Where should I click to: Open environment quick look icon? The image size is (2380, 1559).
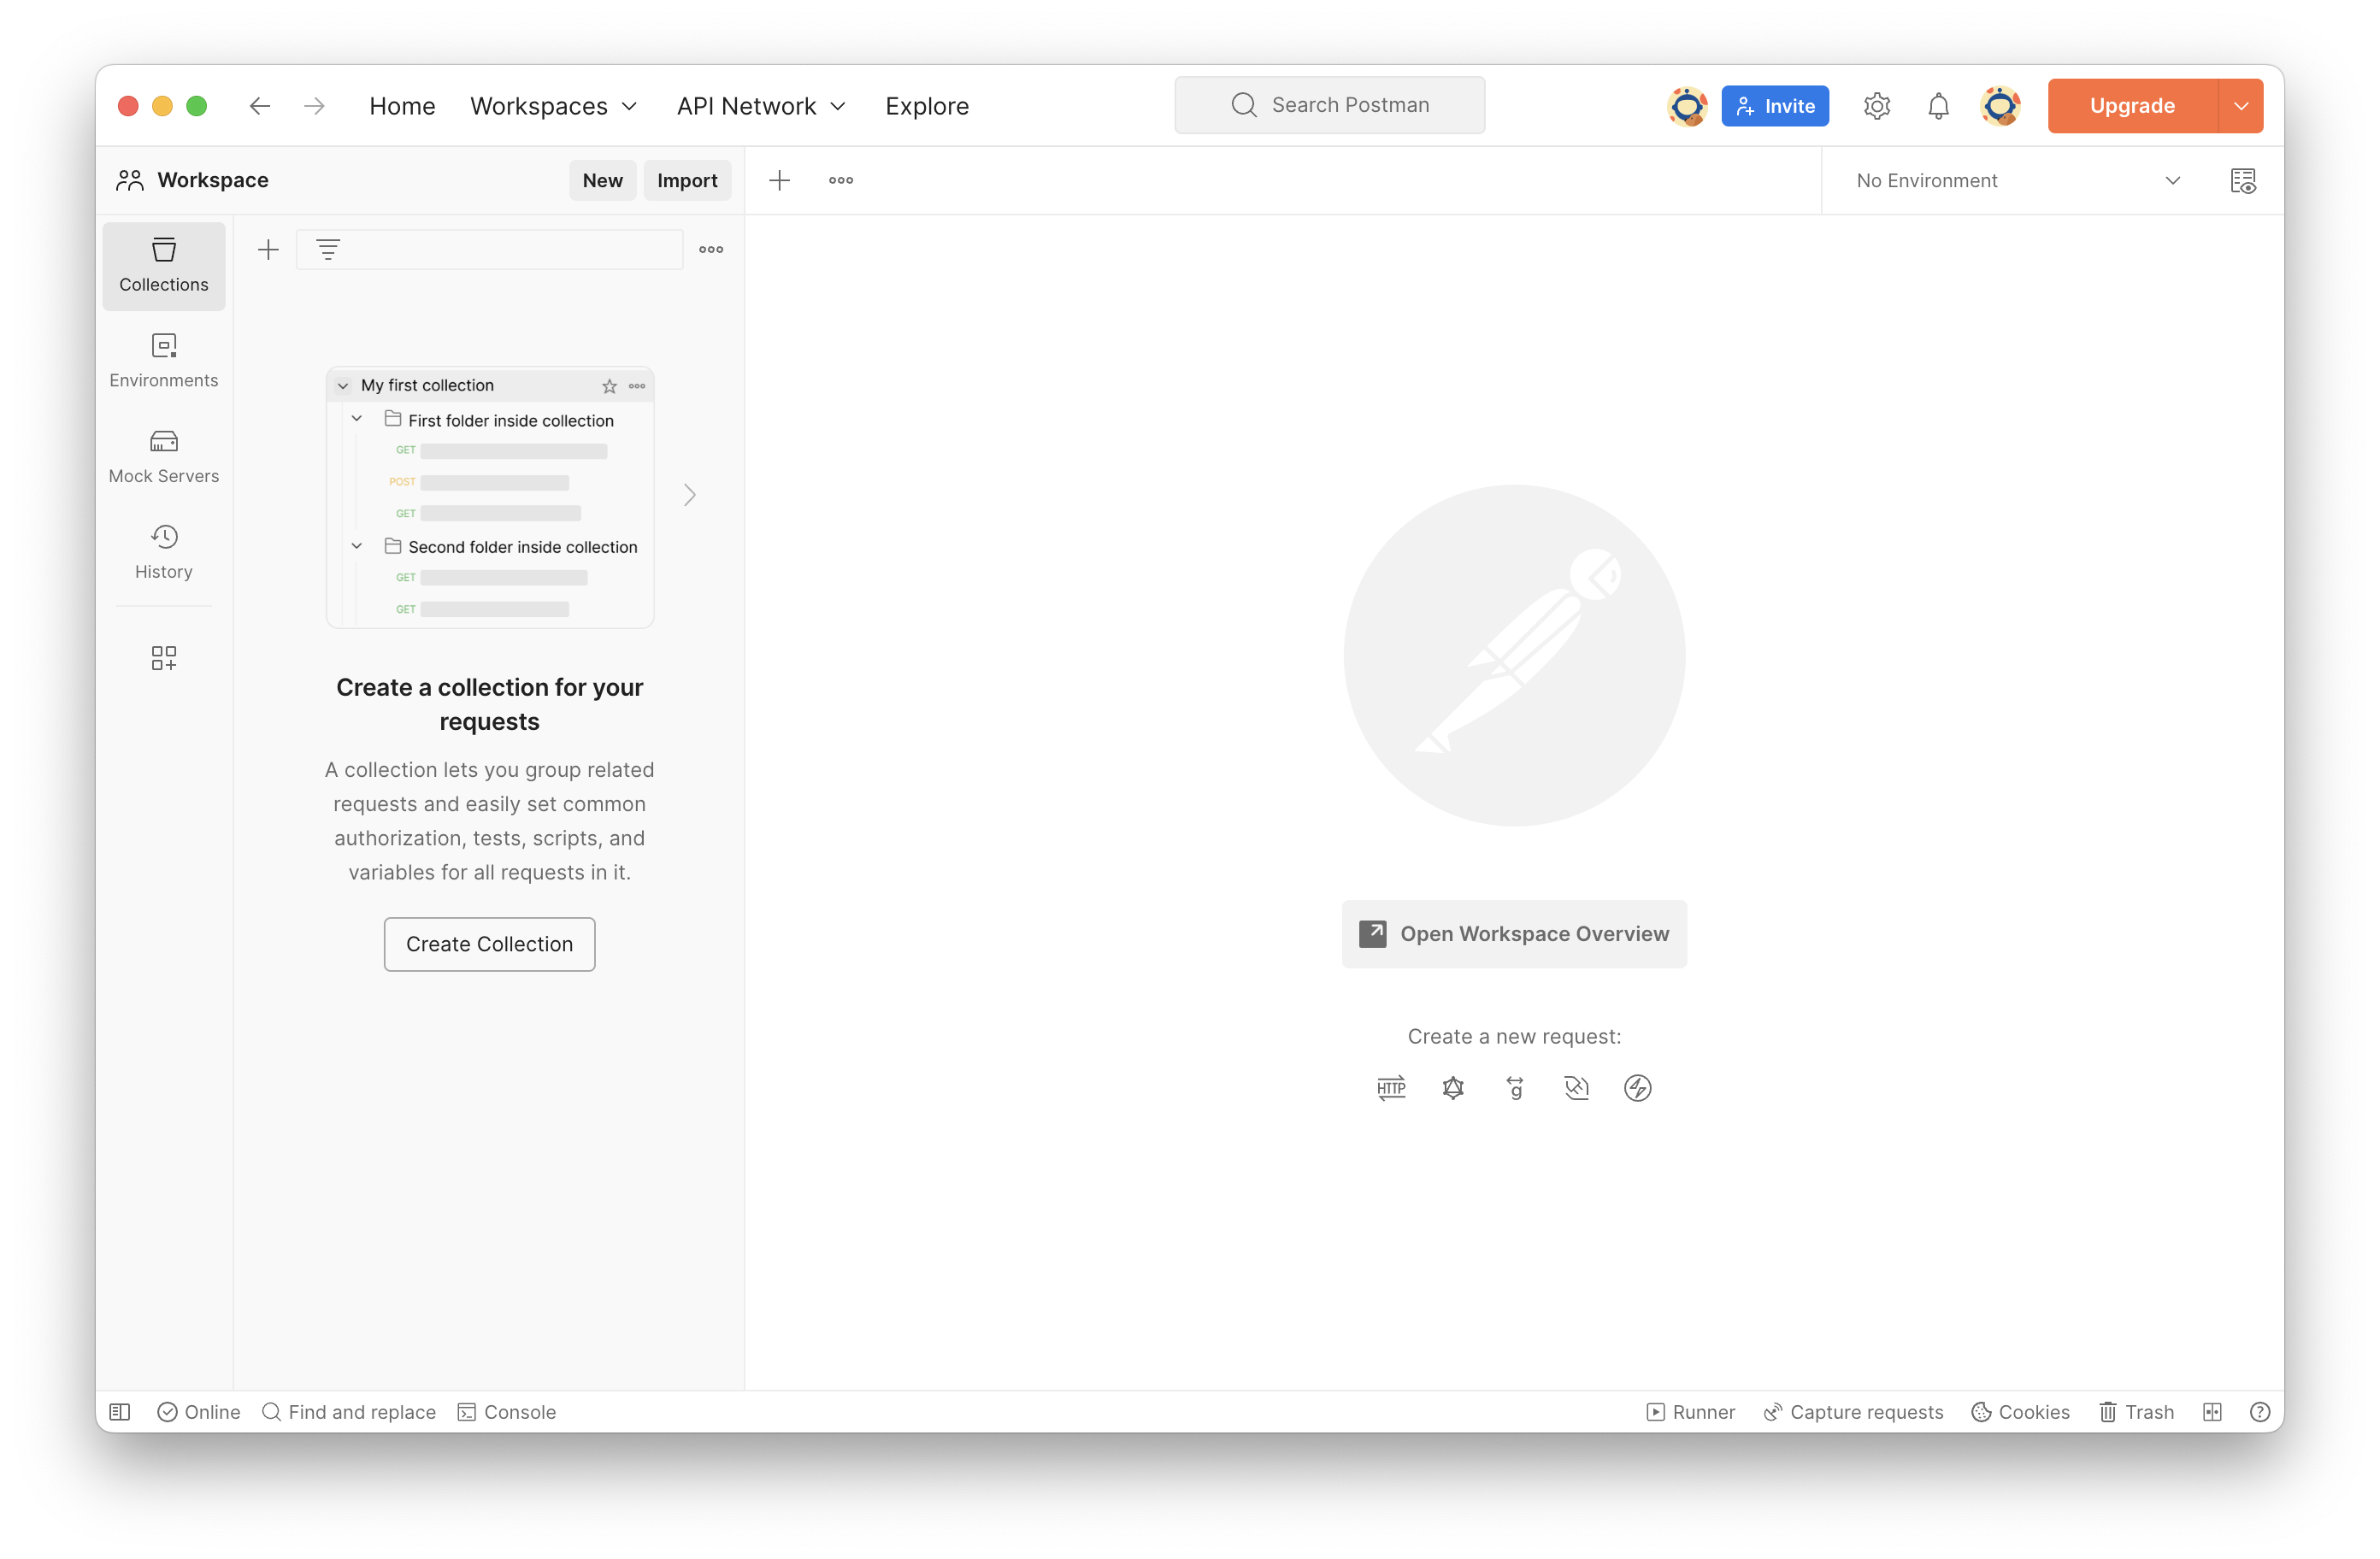(x=2243, y=181)
